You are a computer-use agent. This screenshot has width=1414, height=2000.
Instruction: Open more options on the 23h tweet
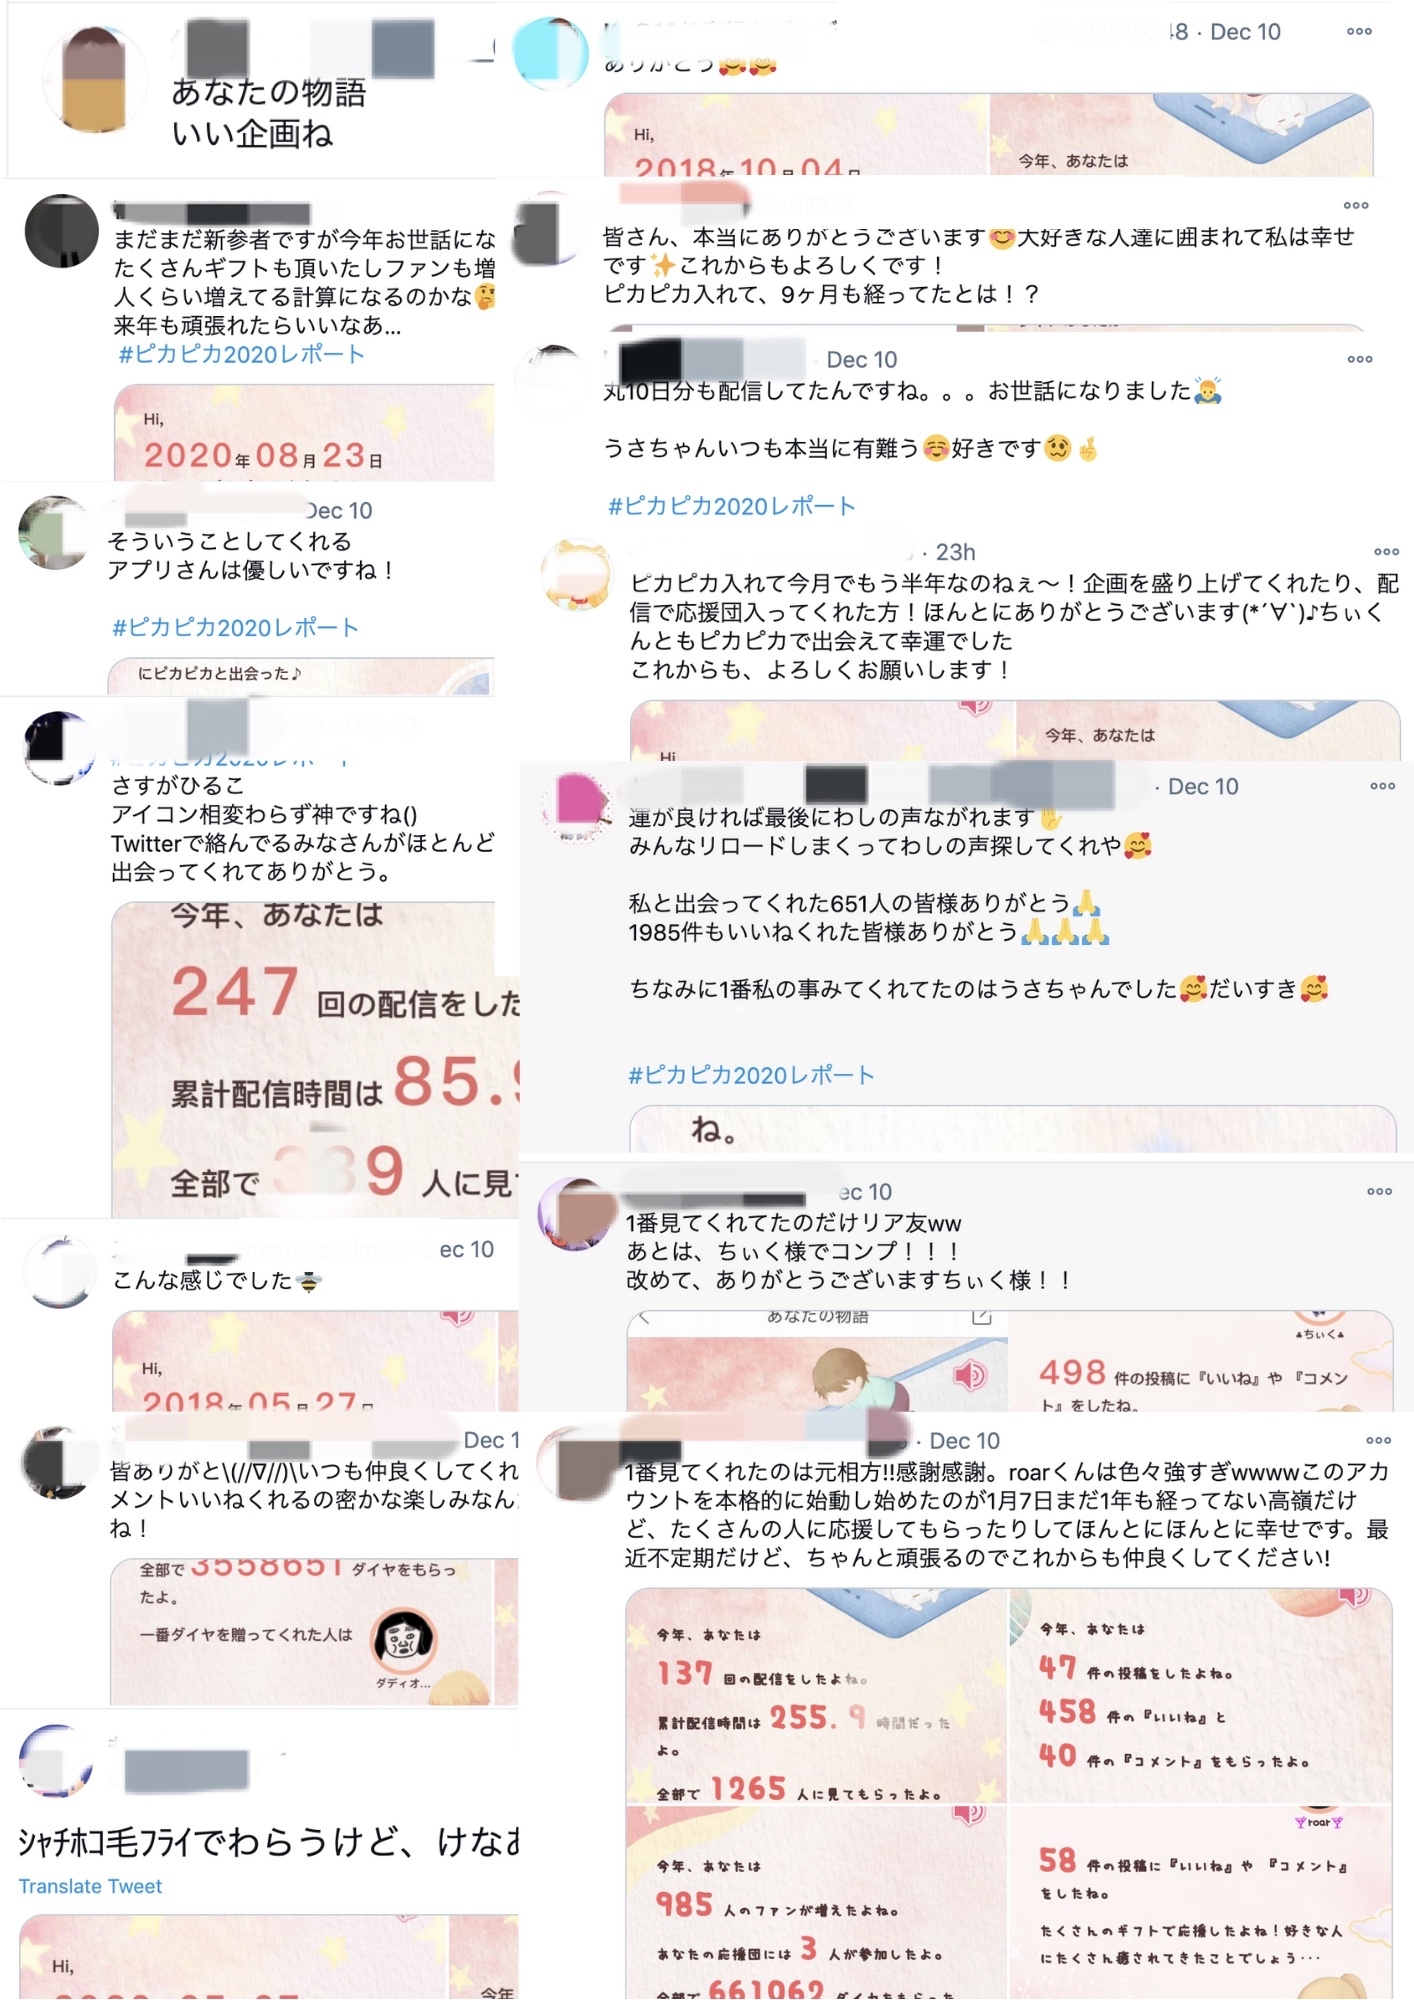(x=1386, y=552)
